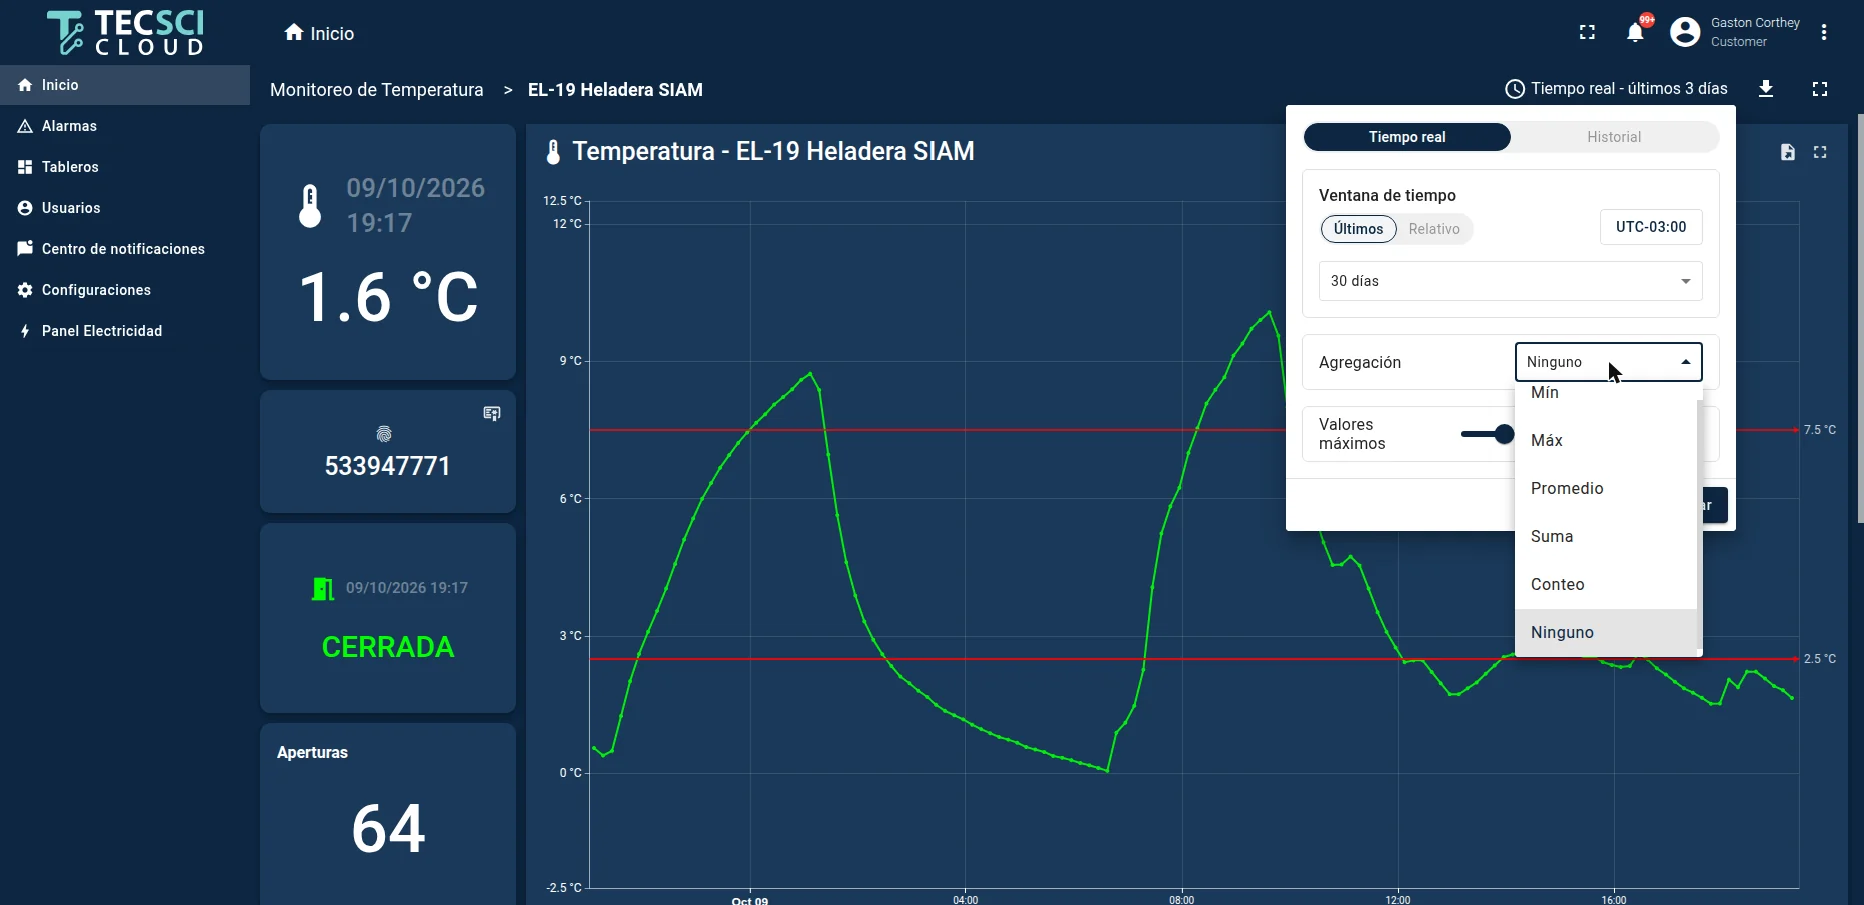Open the 30 días interval dropdown

(x=1510, y=281)
